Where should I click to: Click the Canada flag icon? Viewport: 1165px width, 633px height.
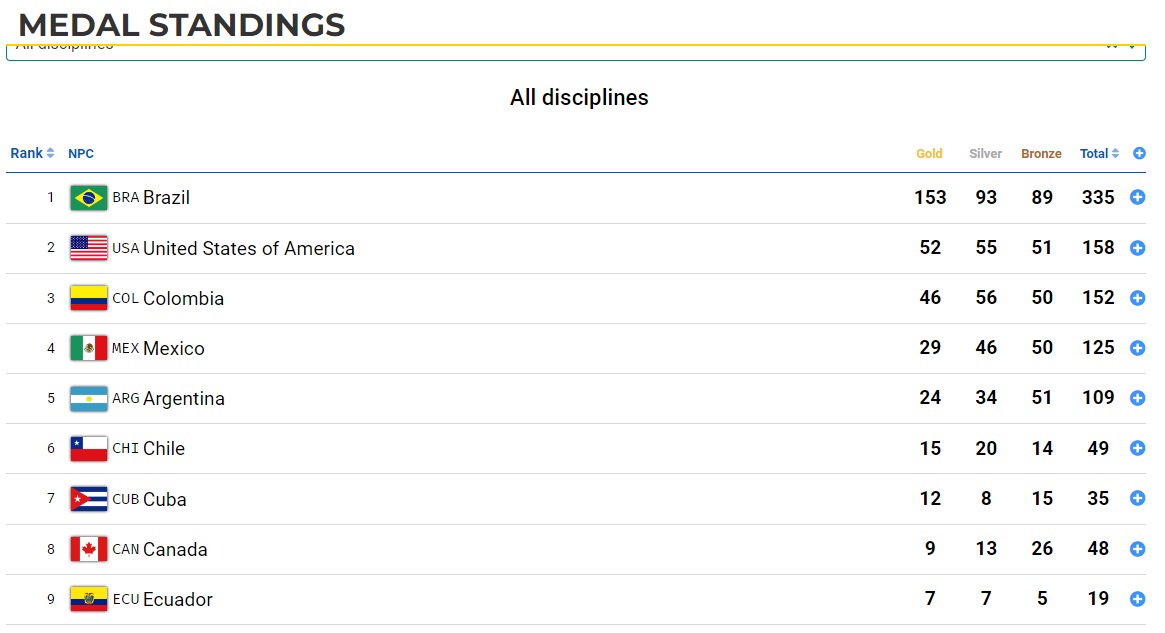pos(88,549)
